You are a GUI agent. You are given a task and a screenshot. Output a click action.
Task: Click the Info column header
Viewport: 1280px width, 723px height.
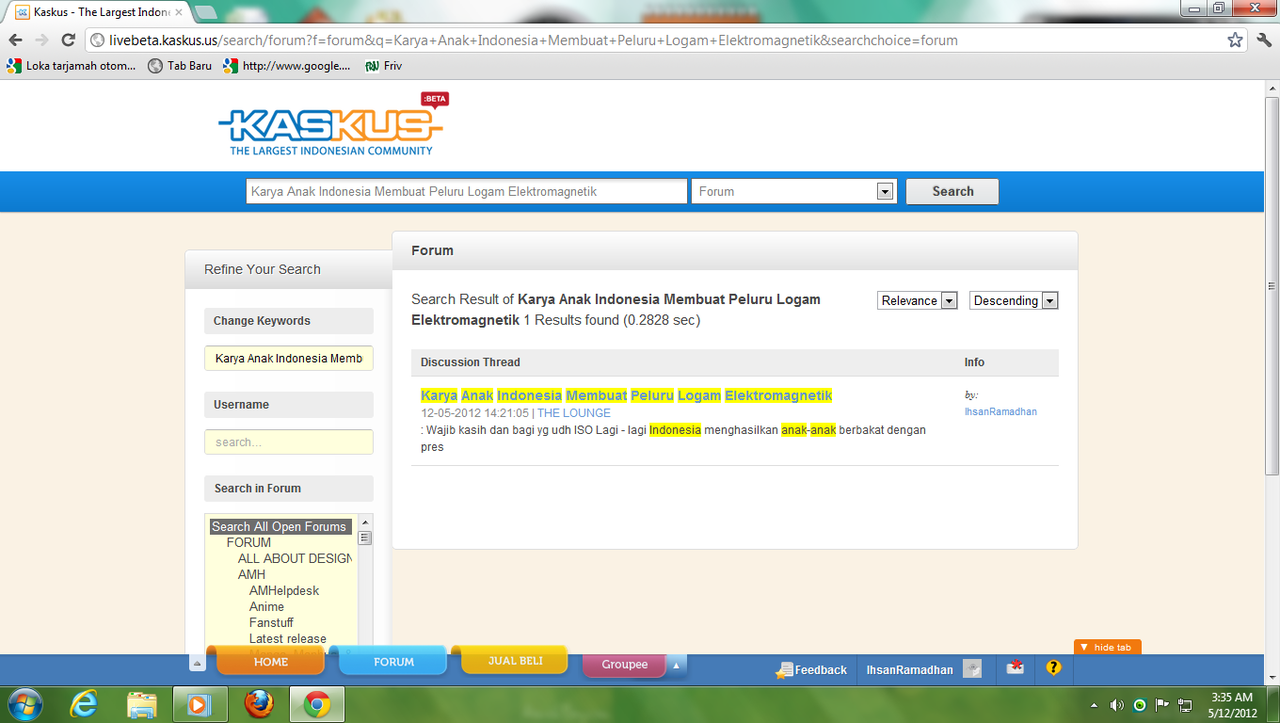click(974, 362)
